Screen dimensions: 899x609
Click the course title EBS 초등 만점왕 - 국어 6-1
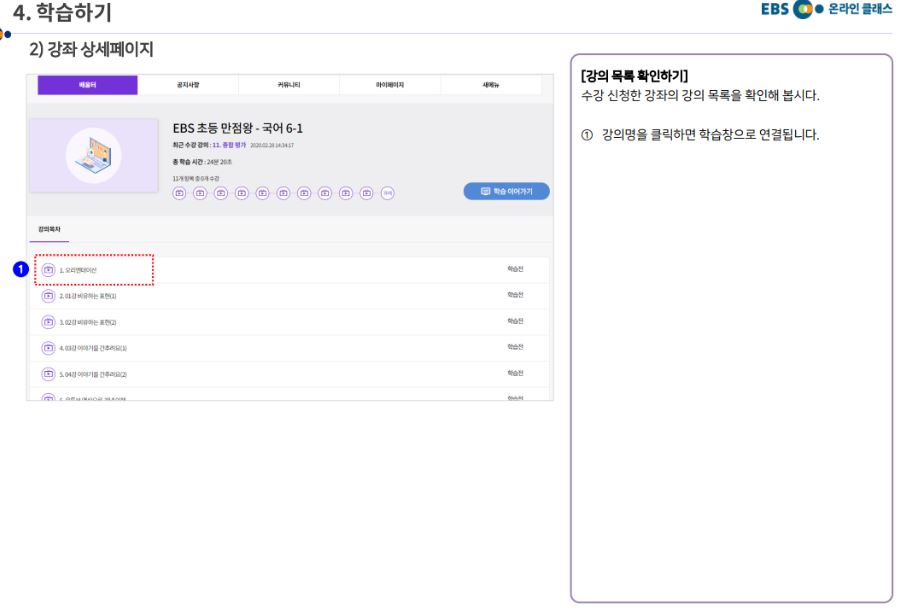point(237,128)
